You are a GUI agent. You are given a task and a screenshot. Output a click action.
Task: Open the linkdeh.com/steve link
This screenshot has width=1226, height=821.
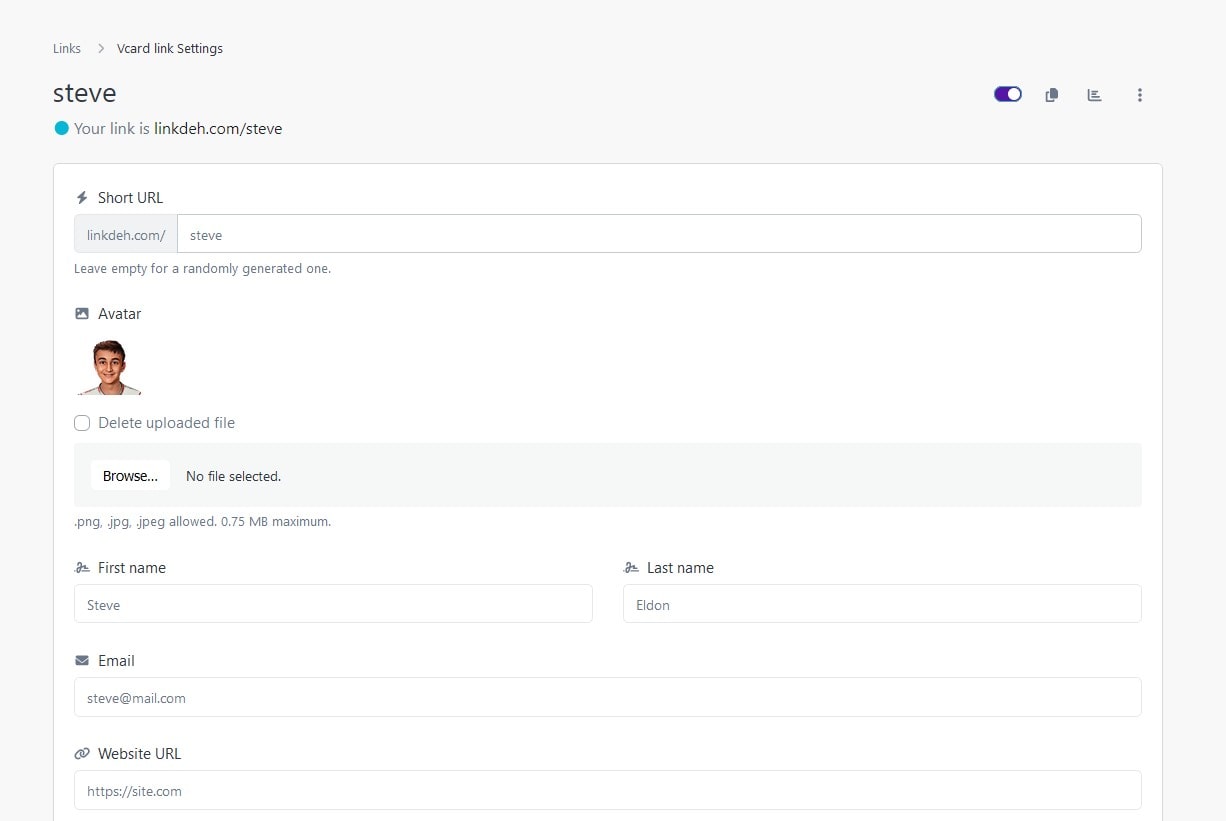218,128
